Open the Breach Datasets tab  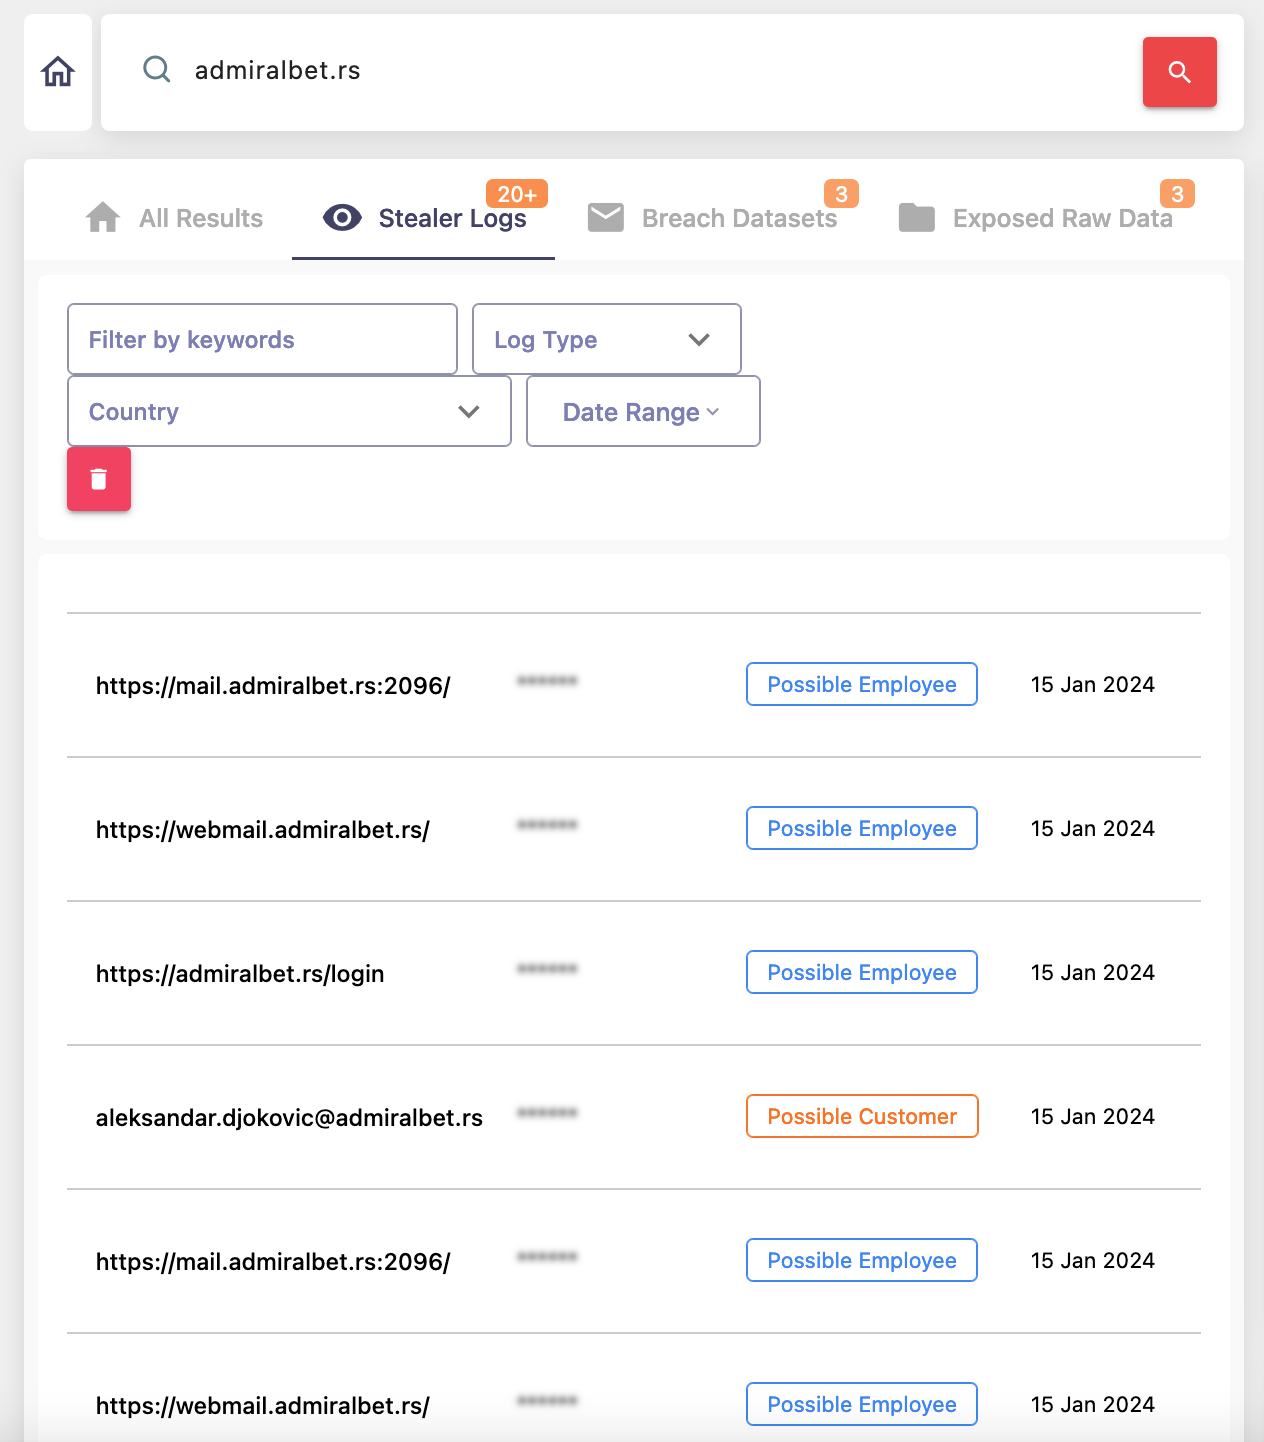(x=713, y=218)
